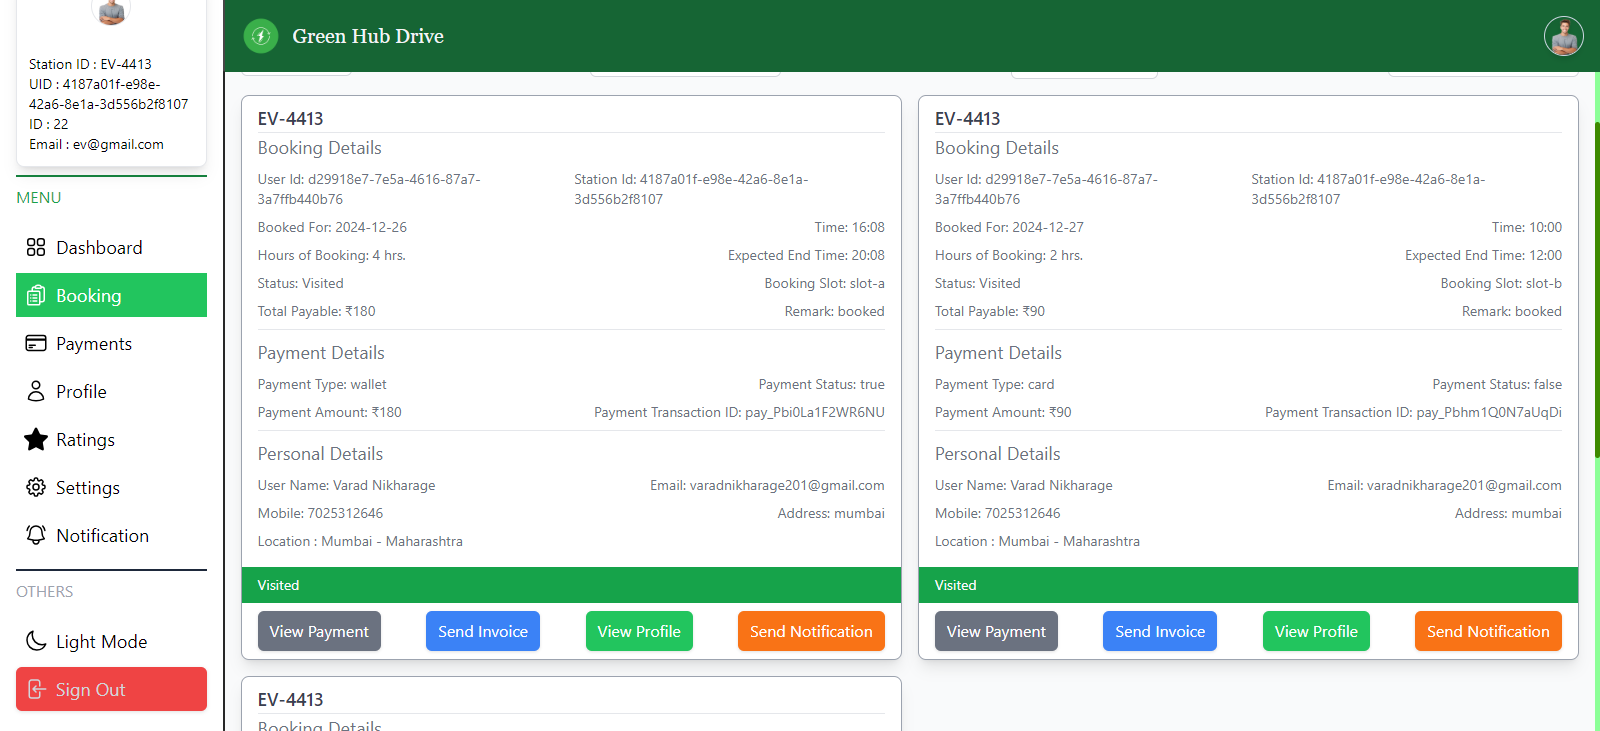Image resolution: width=1600 pixels, height=731 pixels.
Task: Send Notification for the 2024-12-27 booking
Action: (x=1488, y=631)
